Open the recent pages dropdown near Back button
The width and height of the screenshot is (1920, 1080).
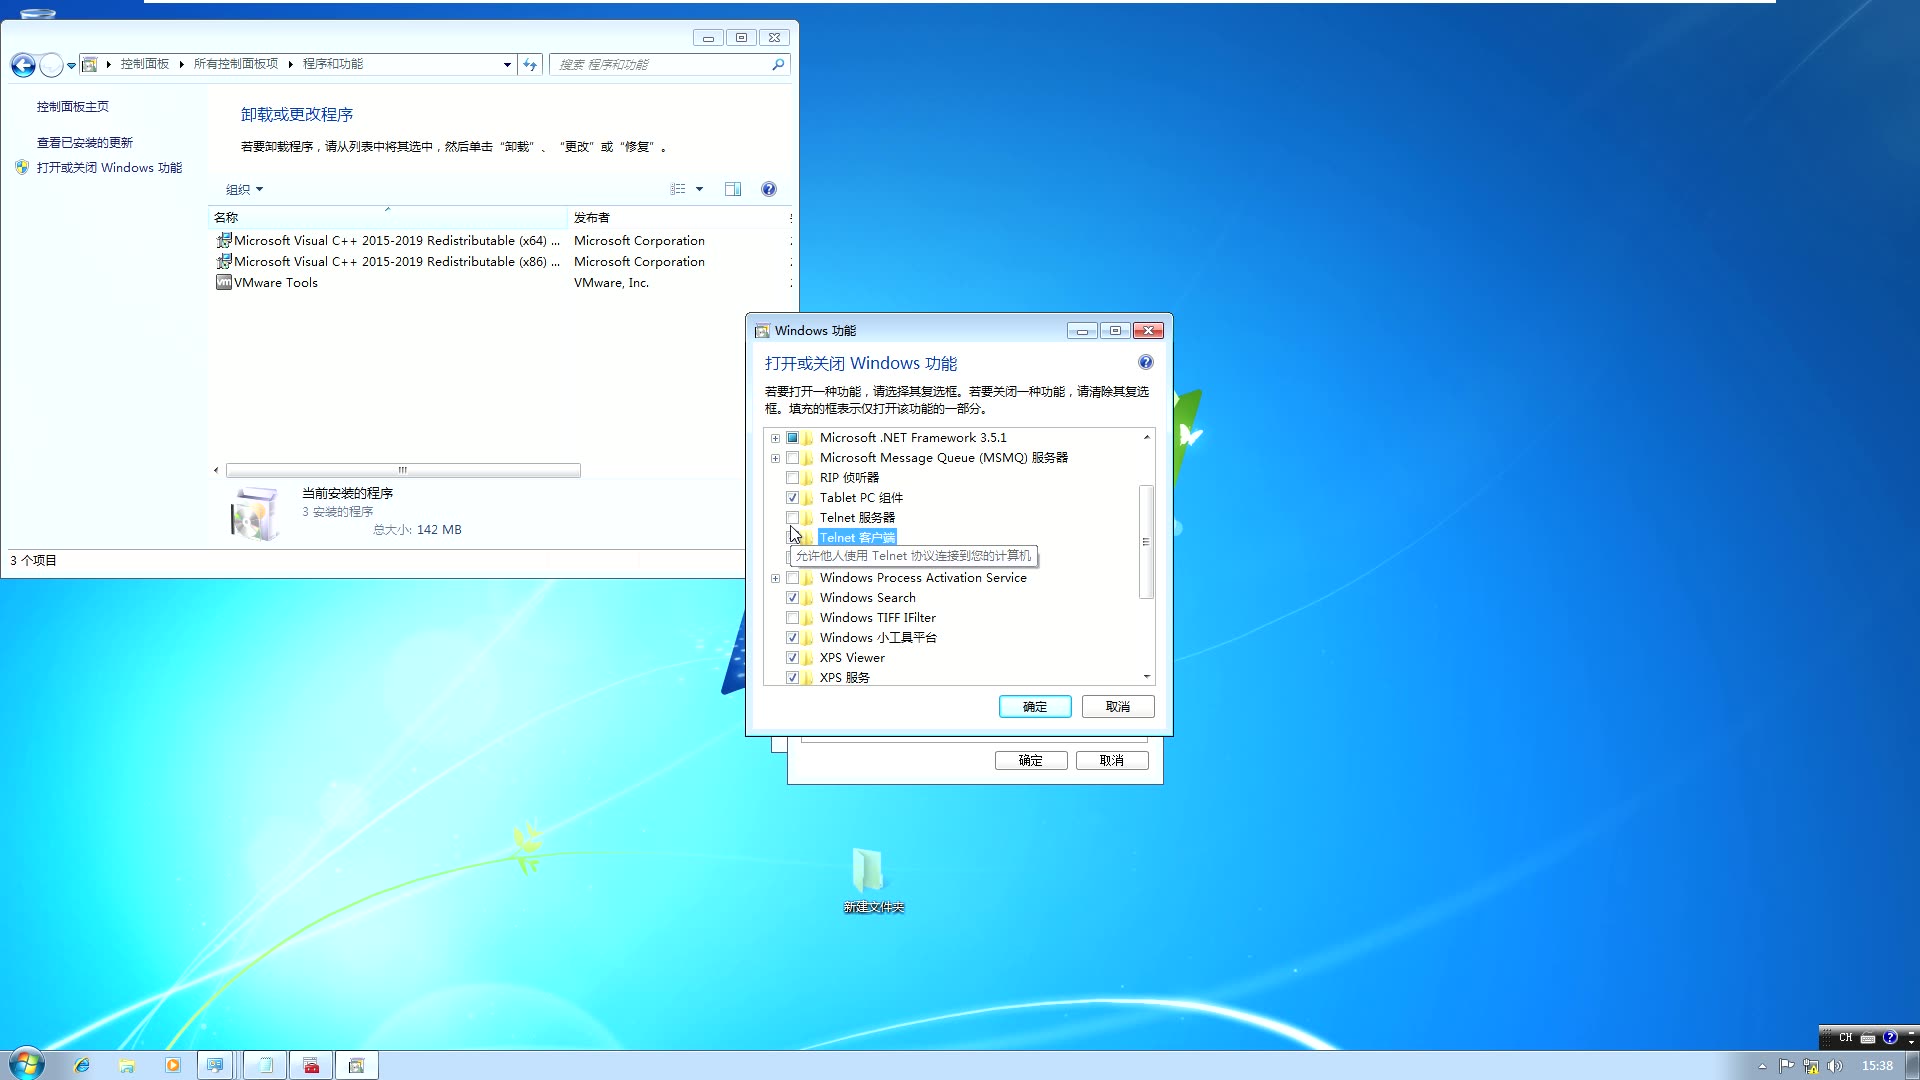71,66
